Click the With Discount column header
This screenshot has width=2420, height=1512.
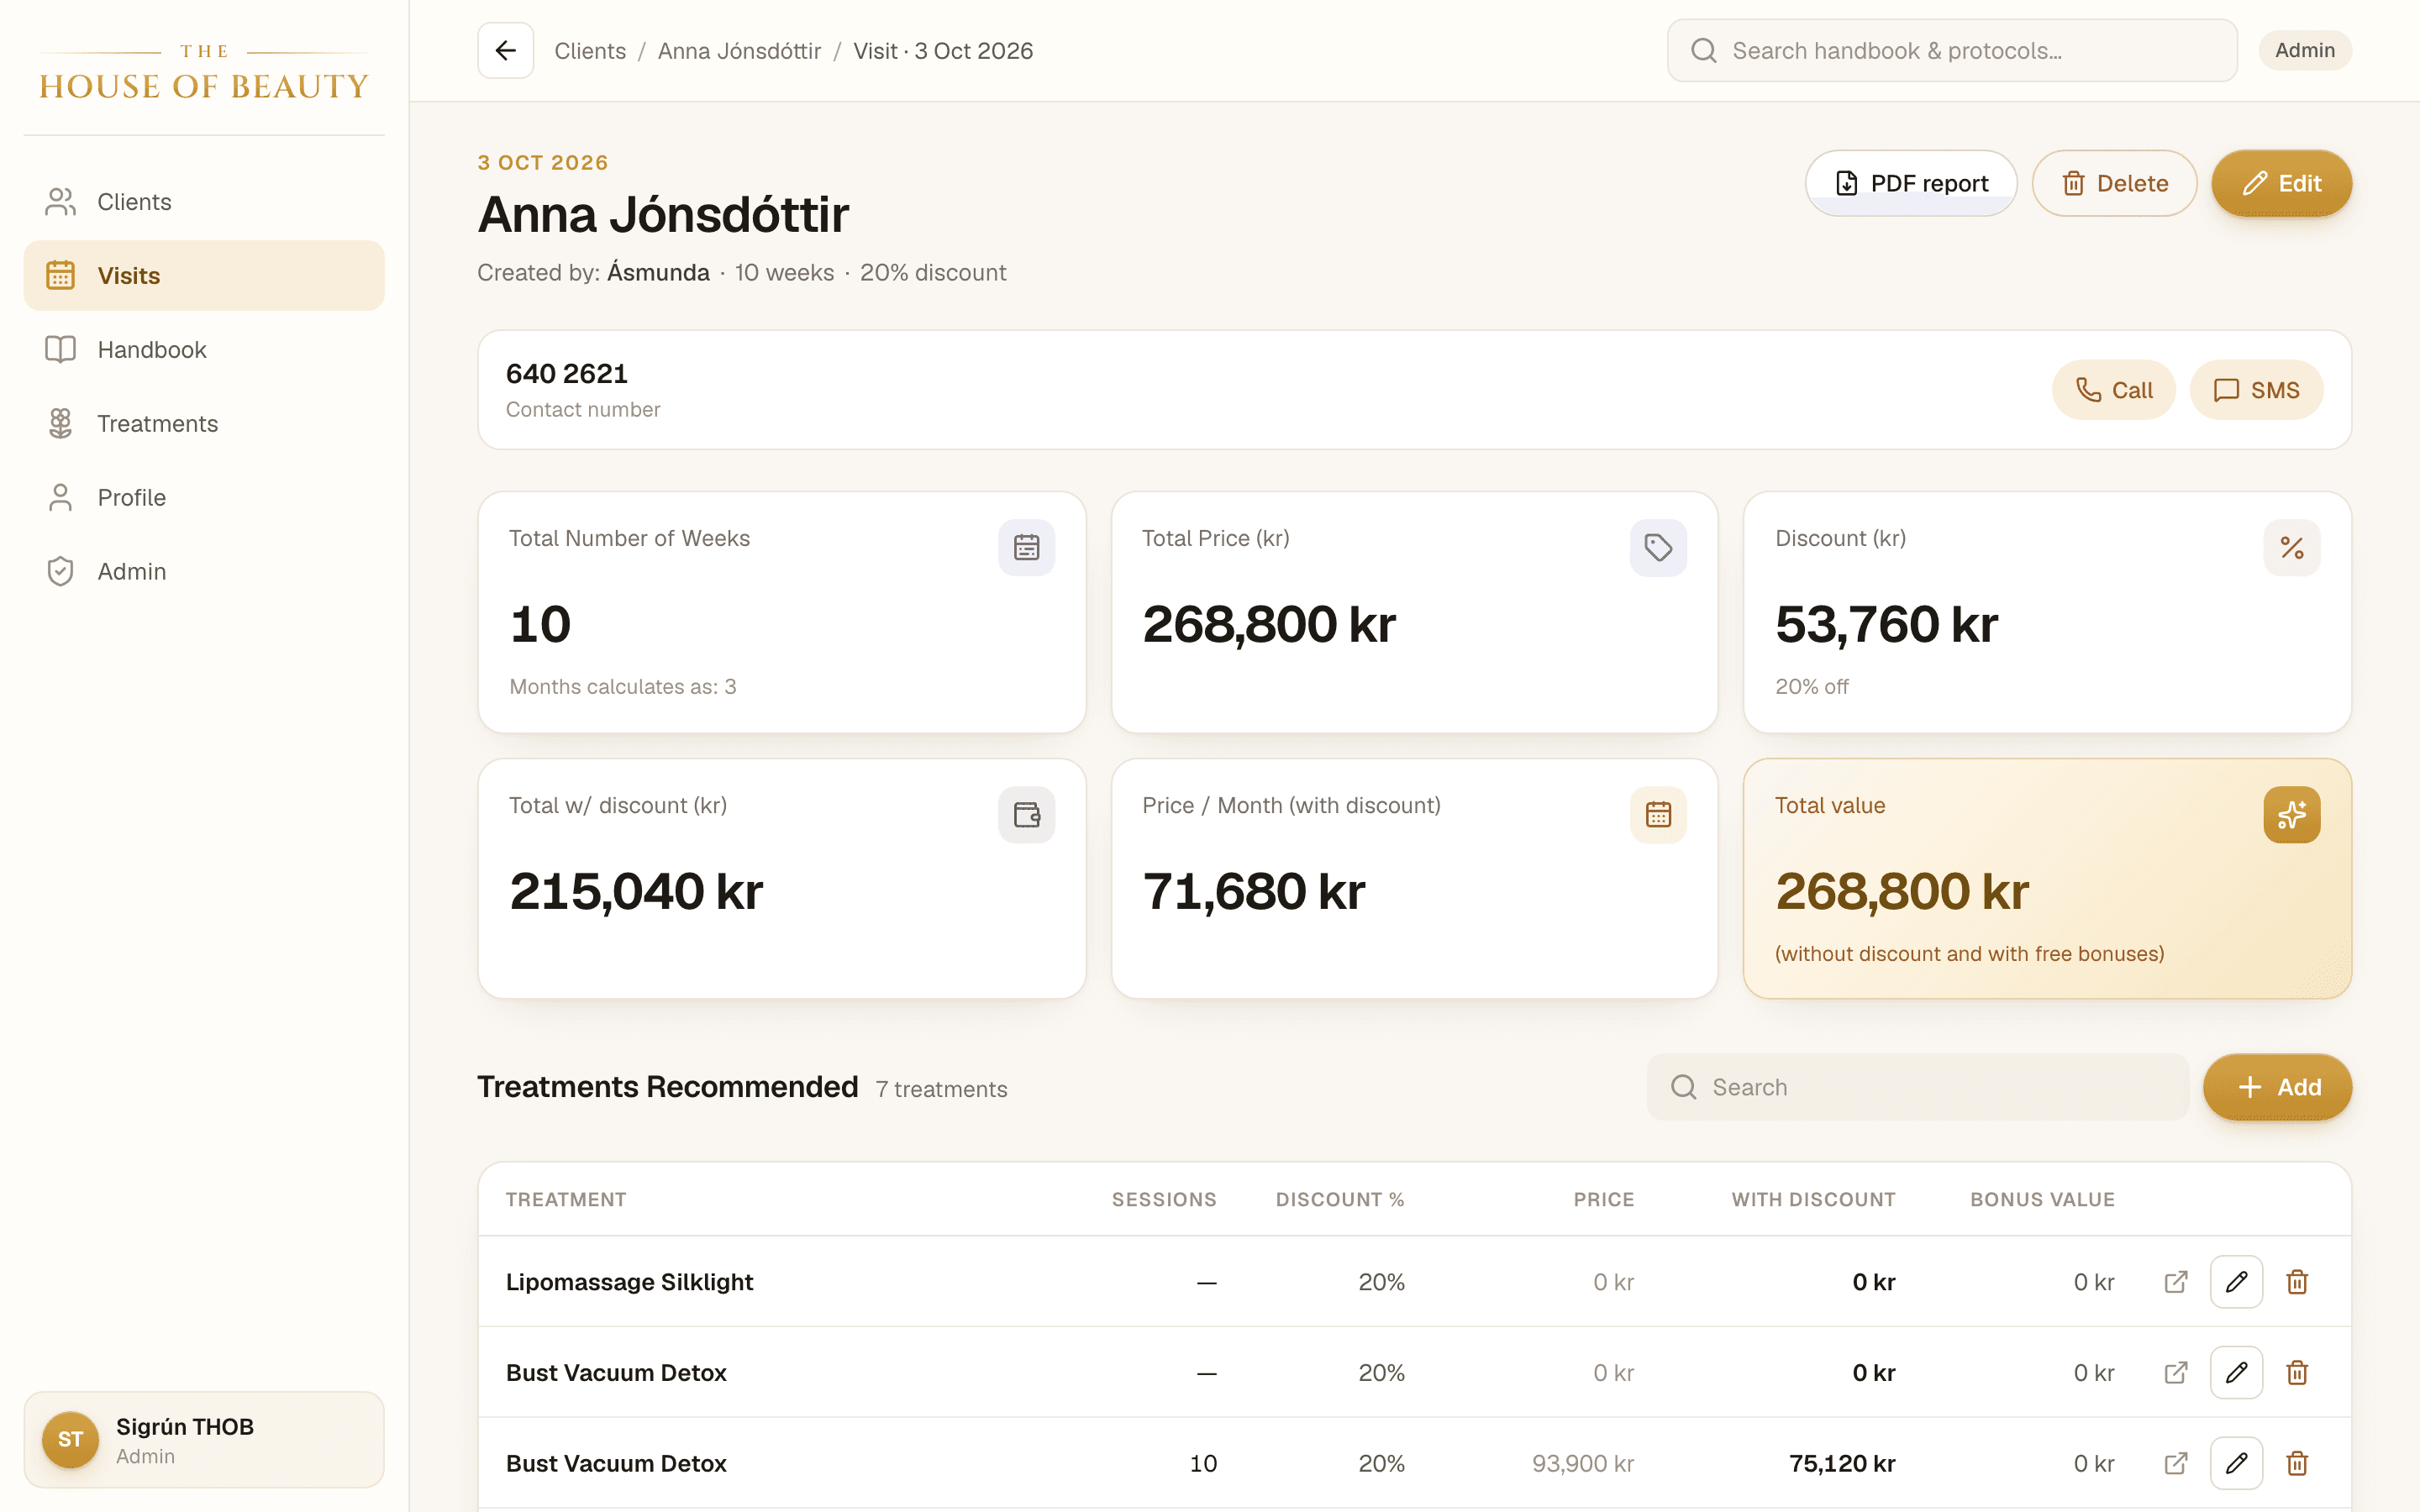click(1814, 1200)
